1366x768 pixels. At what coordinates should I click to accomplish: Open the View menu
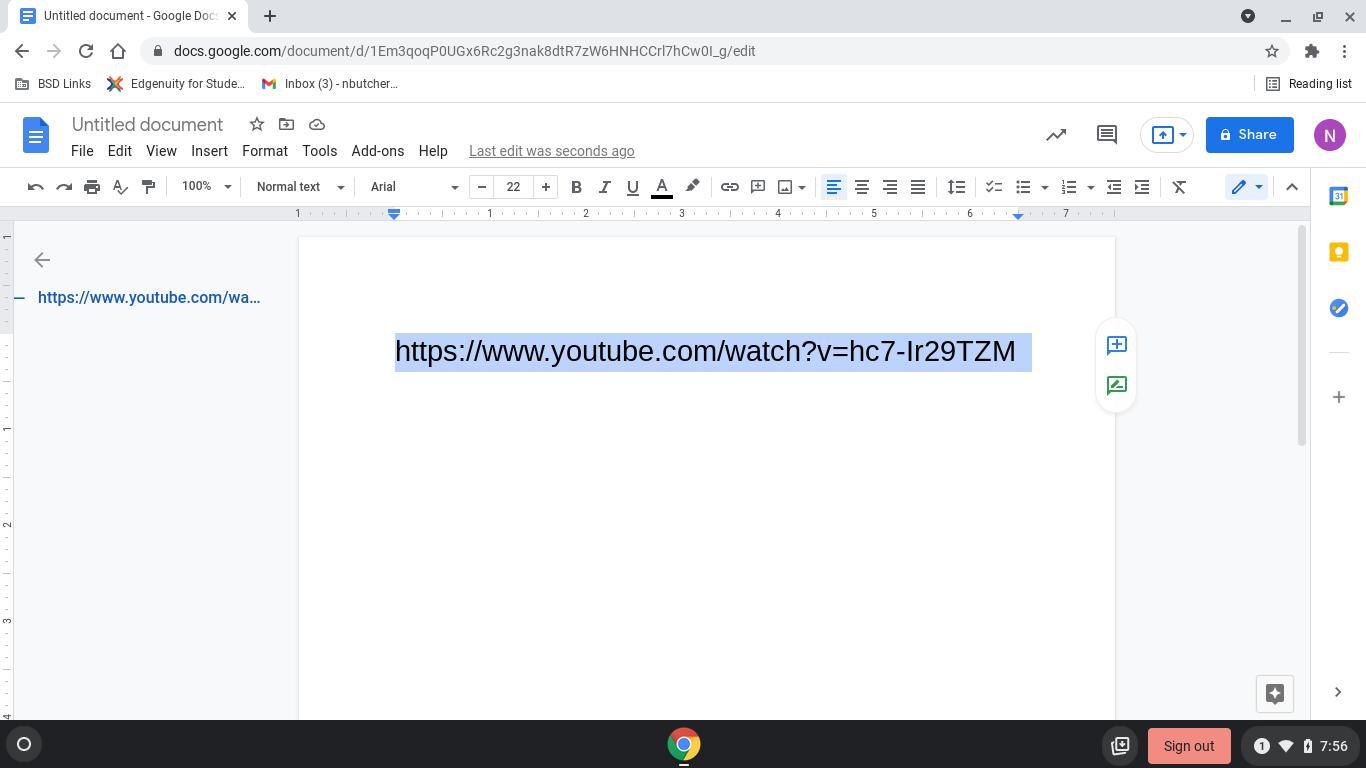pyautogui.click(x=161, y=151)
